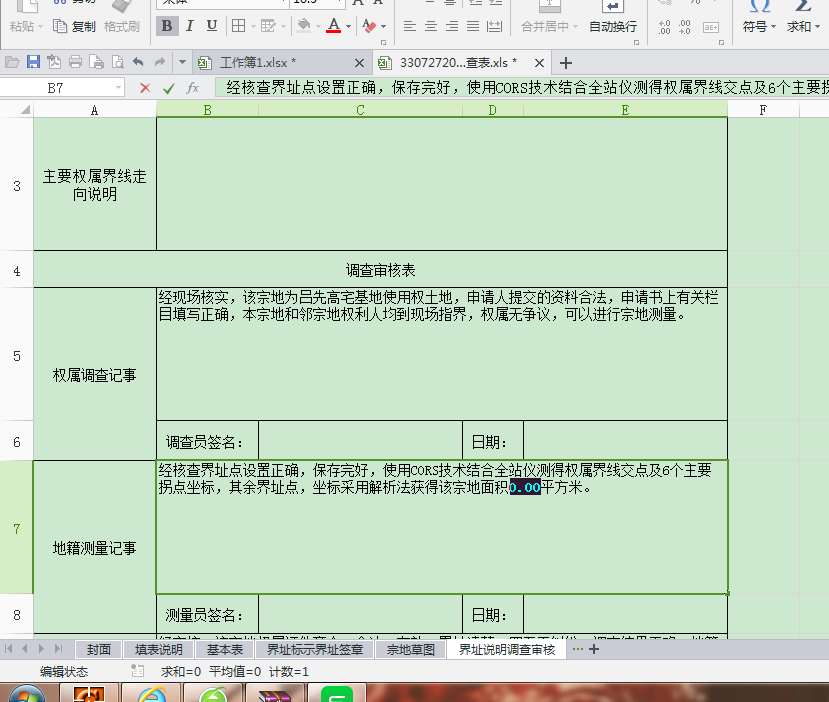Add a new sheet with plus icon
The height and width of the screenshot is (702, 829).
(594, 649)
